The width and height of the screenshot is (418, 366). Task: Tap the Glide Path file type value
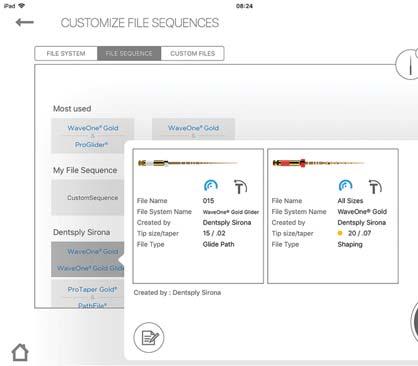point(218,244)
